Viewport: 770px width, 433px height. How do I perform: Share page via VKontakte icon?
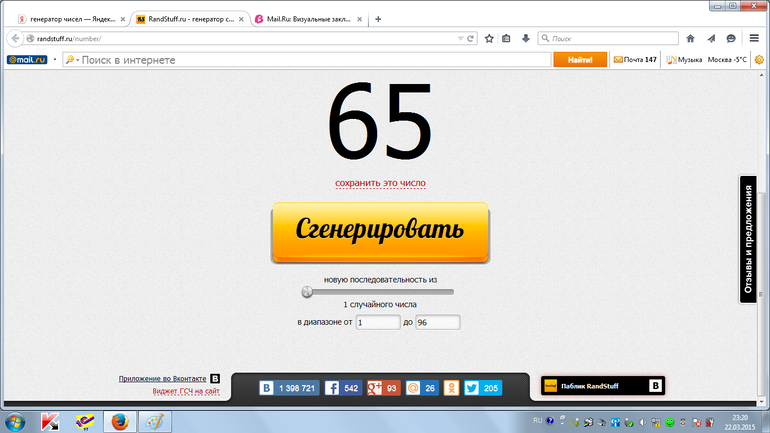pos(267,387)
